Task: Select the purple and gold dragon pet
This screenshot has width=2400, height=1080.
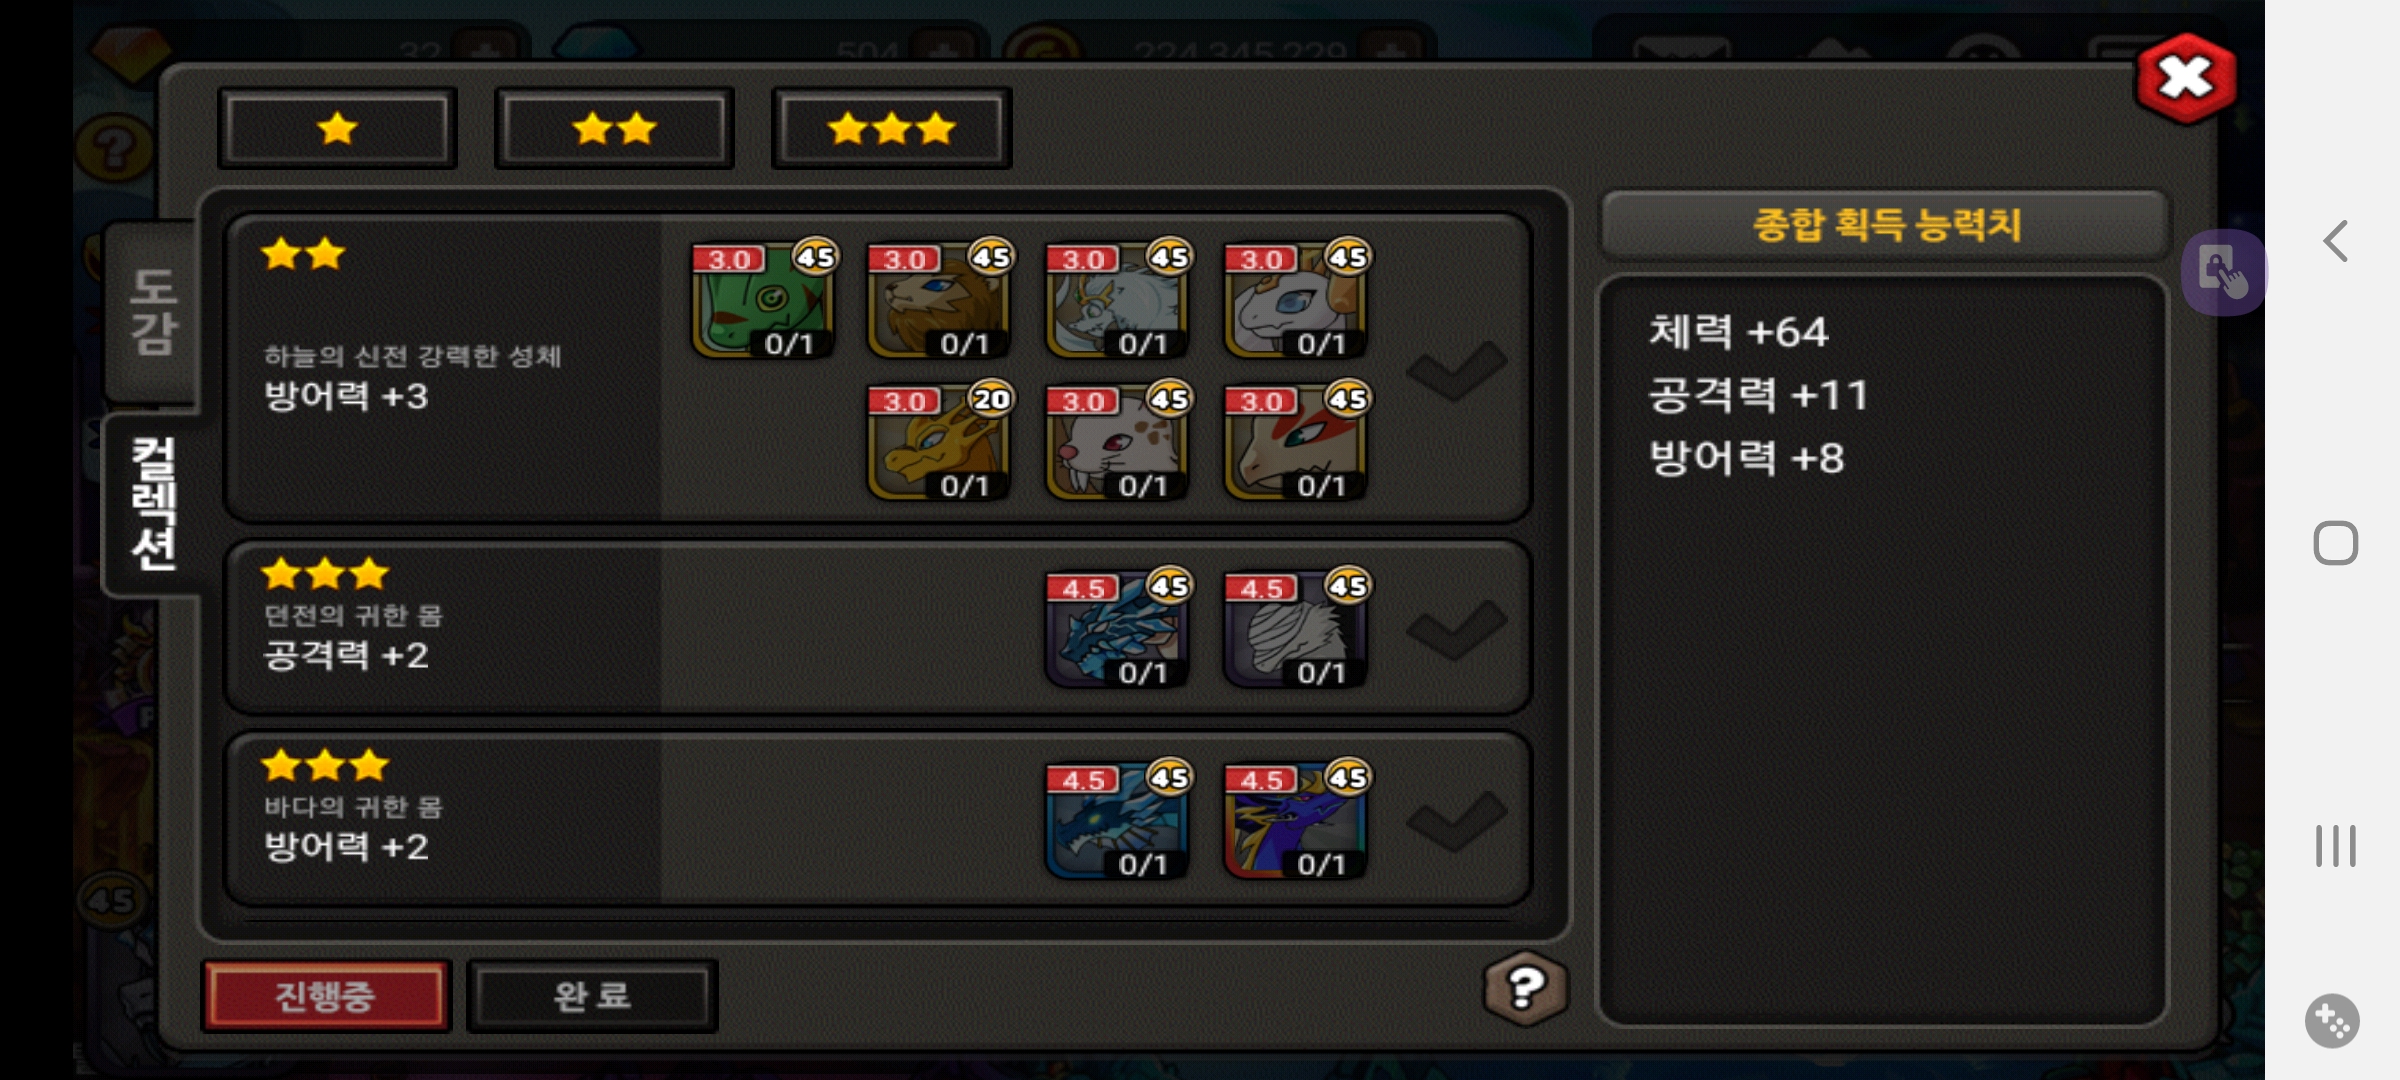Action: point(1296,821)
